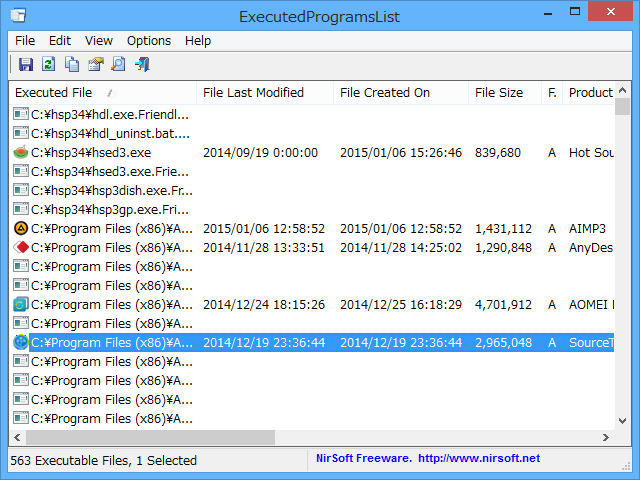Click the hsp3gp.exe.Fri... row icon

(x=21, y=209)
